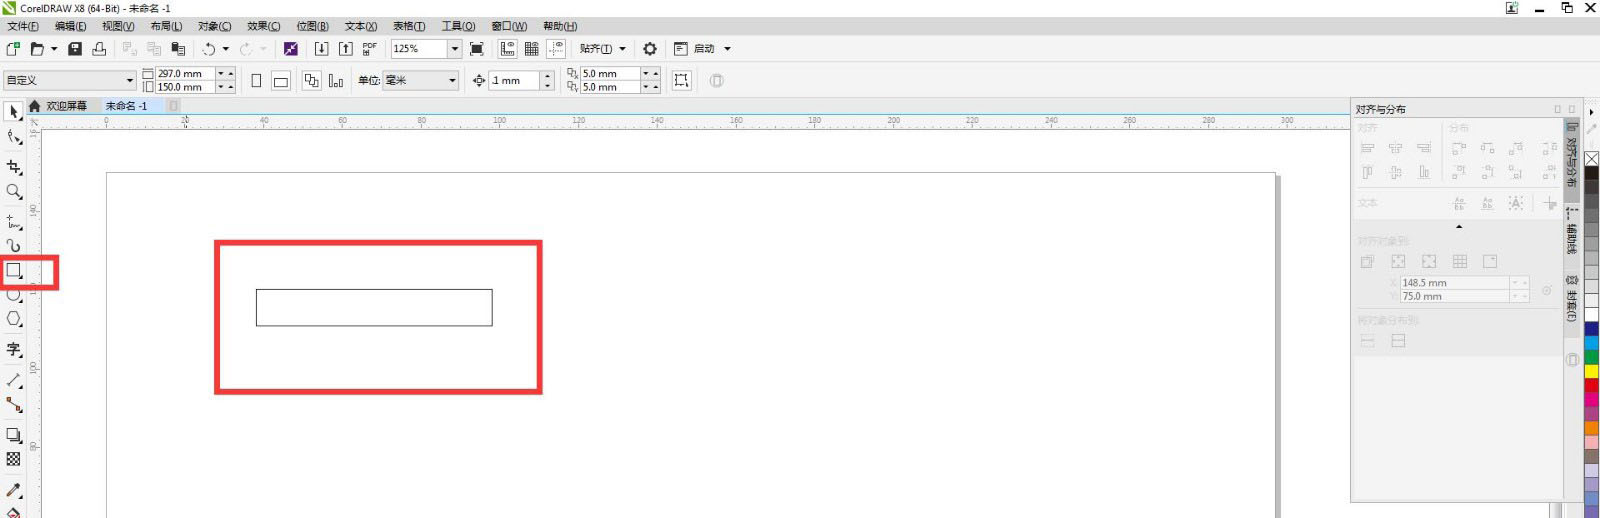Select the Text tool
The width and height of the screenshot is (1600, 518).
(x=14, y=349)
